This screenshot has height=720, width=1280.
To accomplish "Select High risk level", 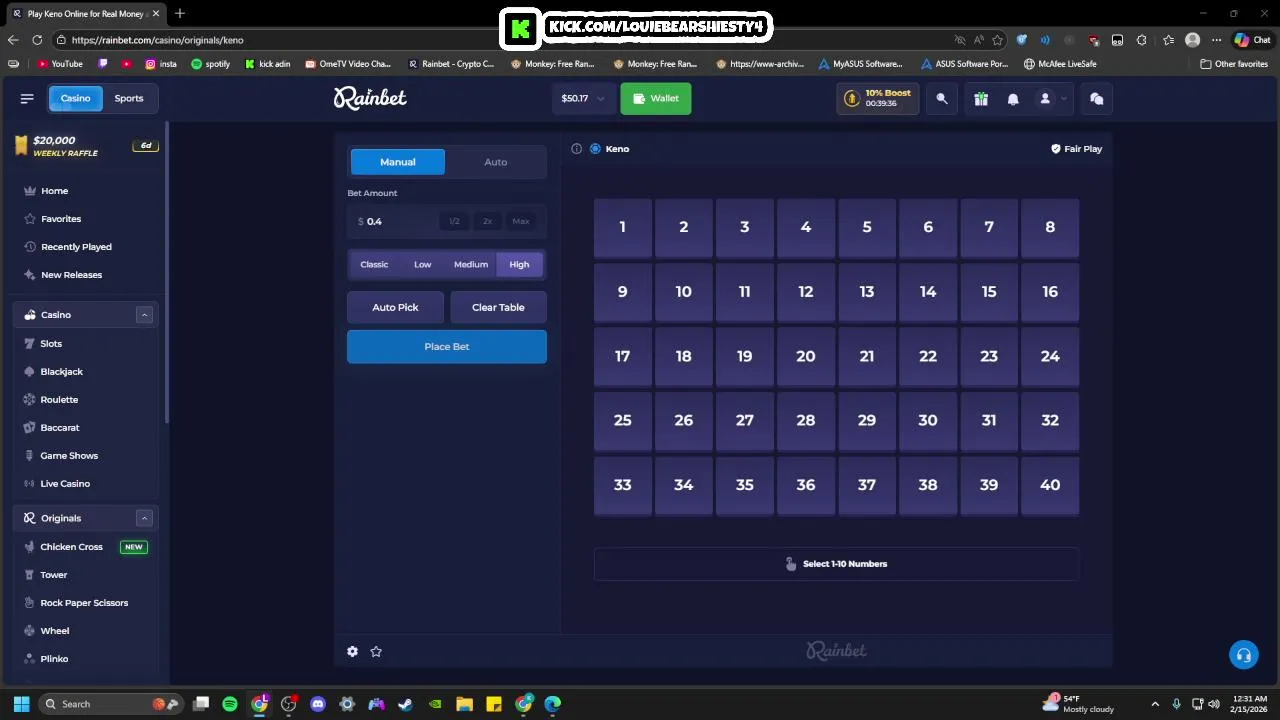I will [x=519, y=264].
